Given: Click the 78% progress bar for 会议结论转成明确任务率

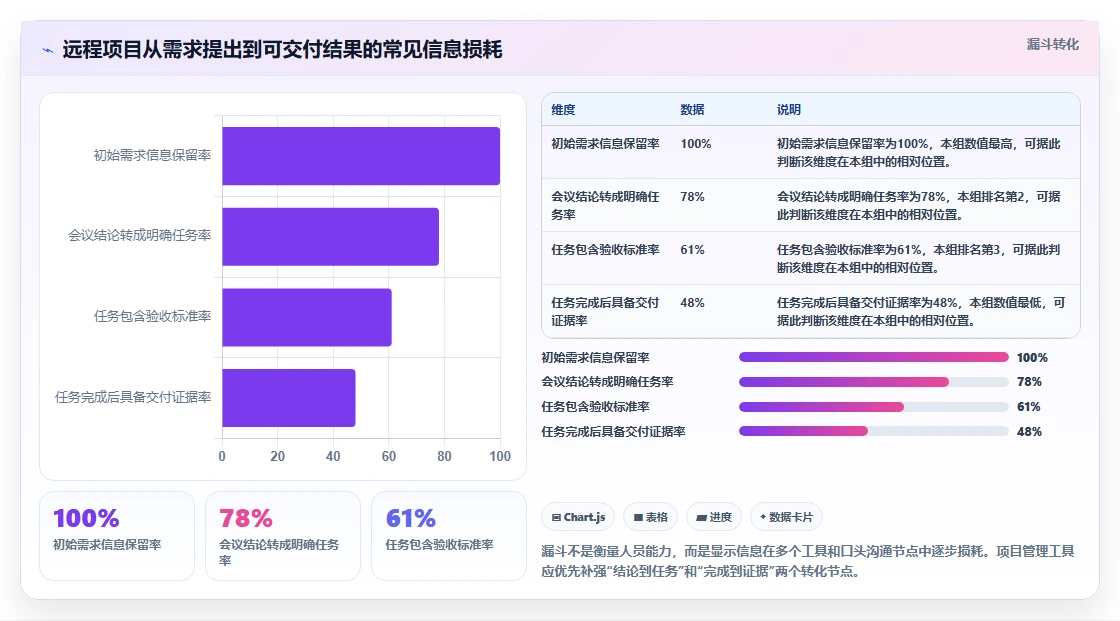Looking at the screenshot, I should point(874,382).
